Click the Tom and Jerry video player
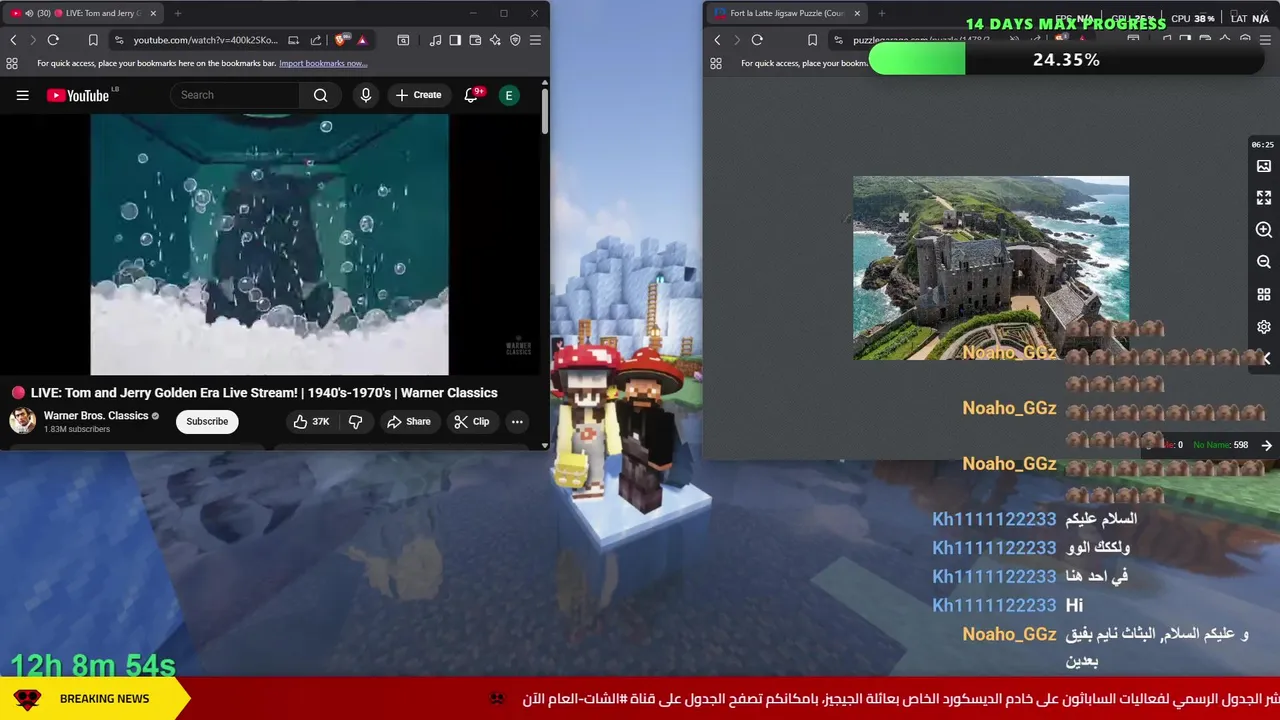This screenshot has height=720, width=1280. [269, 243]
